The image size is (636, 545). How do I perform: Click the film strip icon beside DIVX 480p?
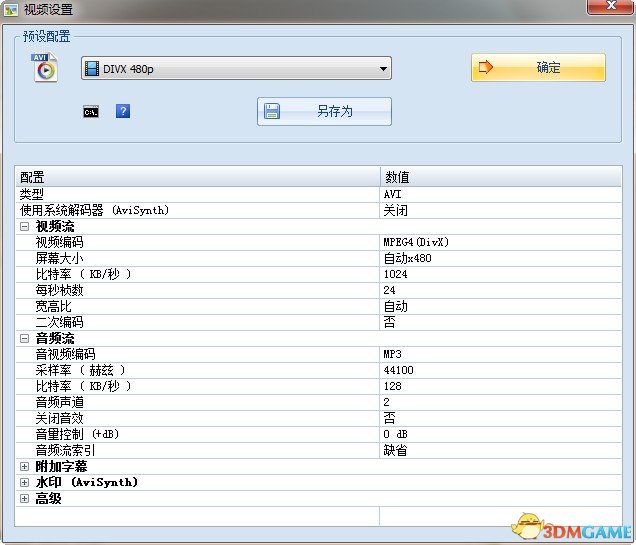click(92, 69)
